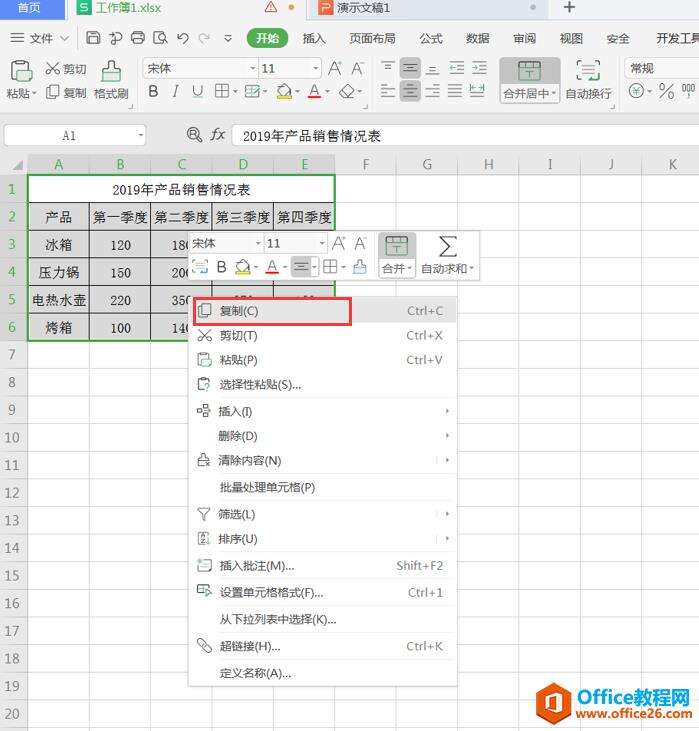Click the Cut scissors in ribbon

coord(52,69)
